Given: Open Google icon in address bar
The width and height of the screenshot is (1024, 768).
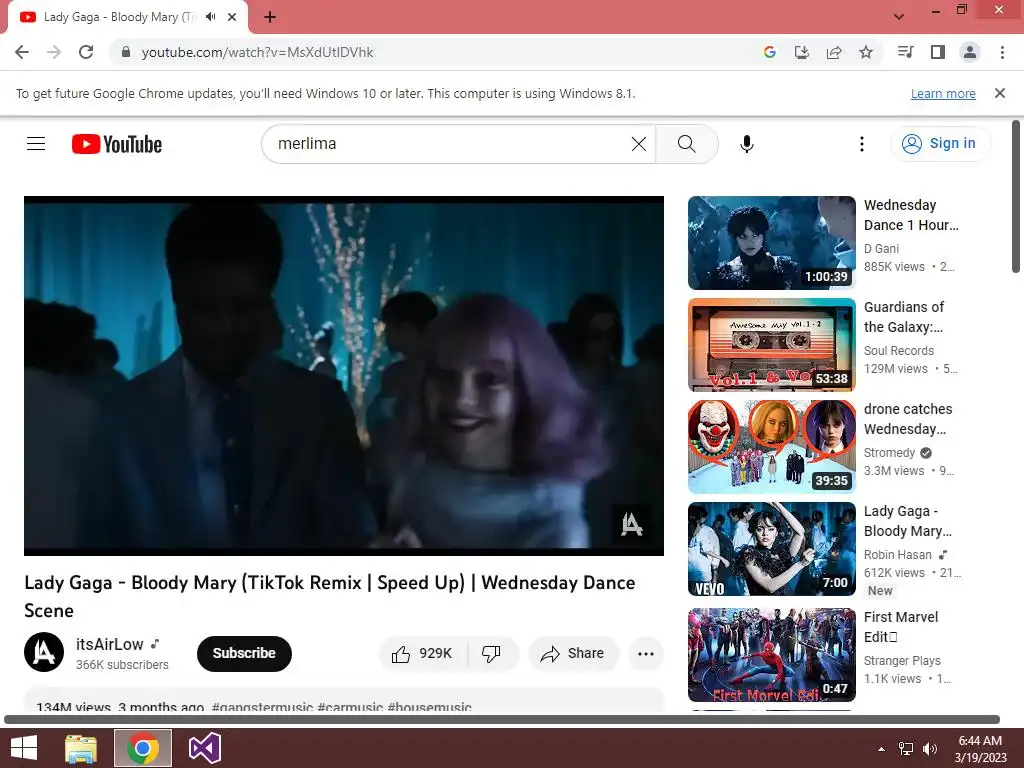Looking at the screenshot, I should (769, 52).
